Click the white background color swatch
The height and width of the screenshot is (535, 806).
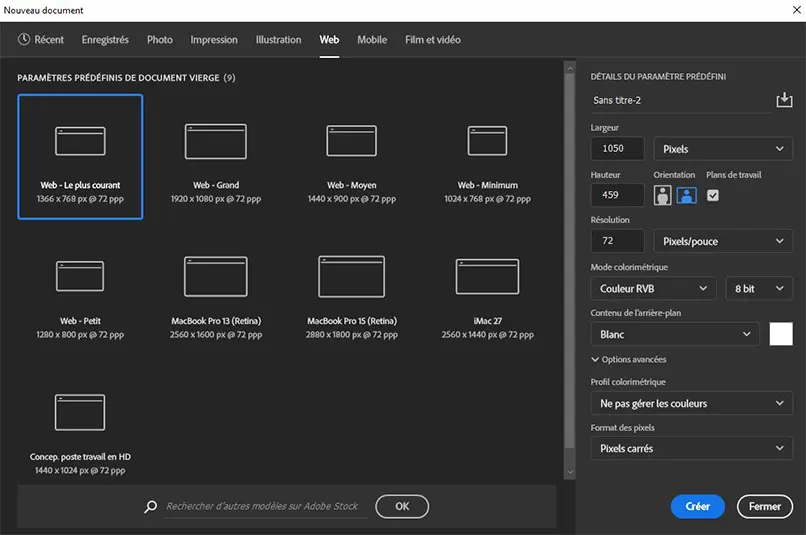tap(780, 334)
